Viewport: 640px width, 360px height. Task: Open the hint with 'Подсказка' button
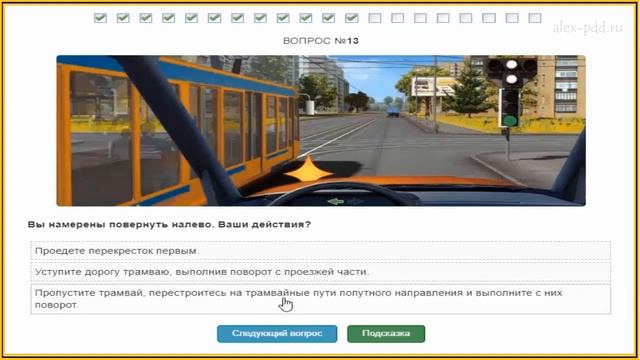(386, 333)
